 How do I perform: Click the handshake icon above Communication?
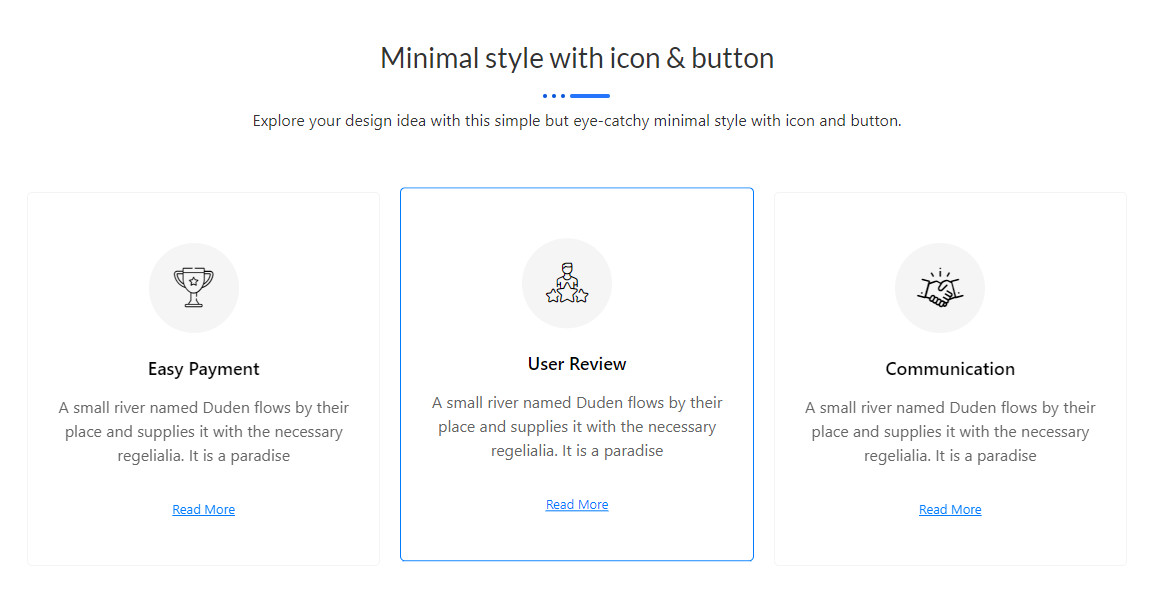point(939,288)
